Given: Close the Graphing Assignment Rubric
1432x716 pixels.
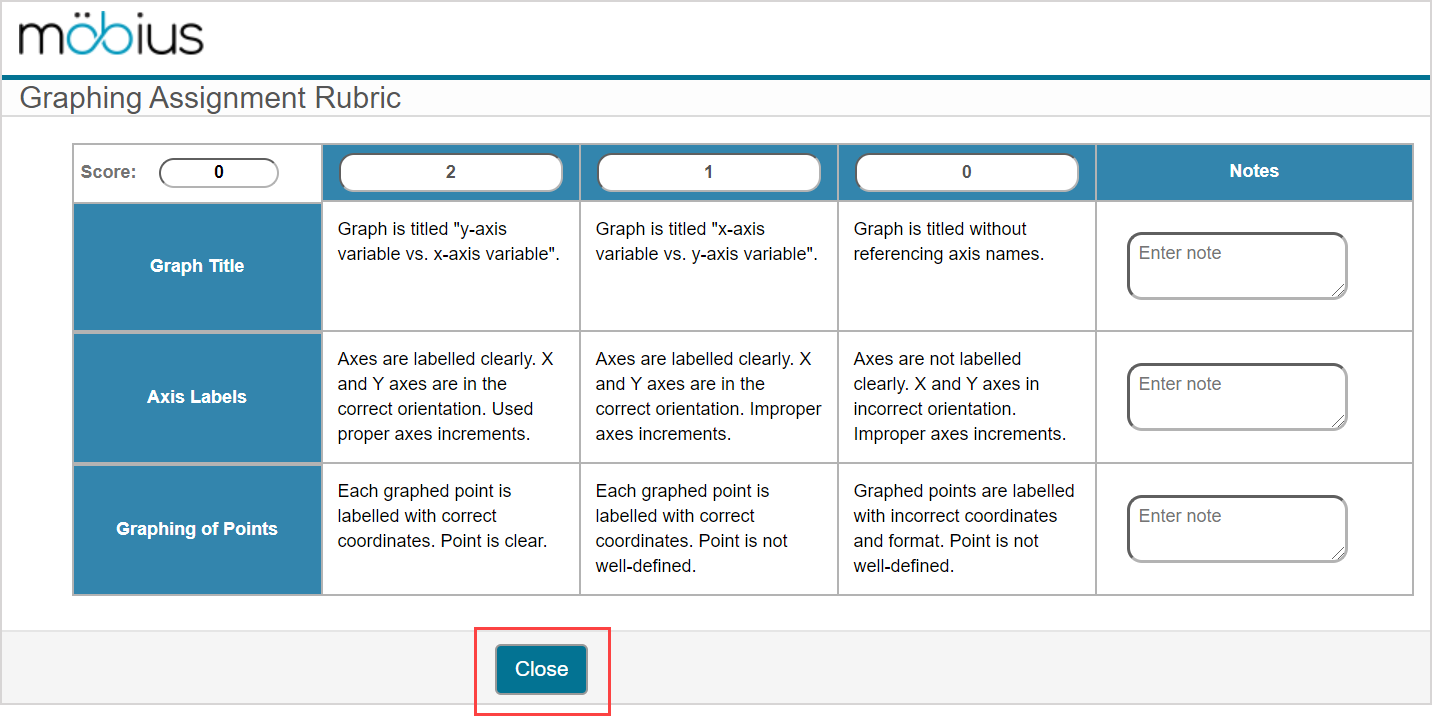Looking at the screenshot, I should (x=541, y=669).
